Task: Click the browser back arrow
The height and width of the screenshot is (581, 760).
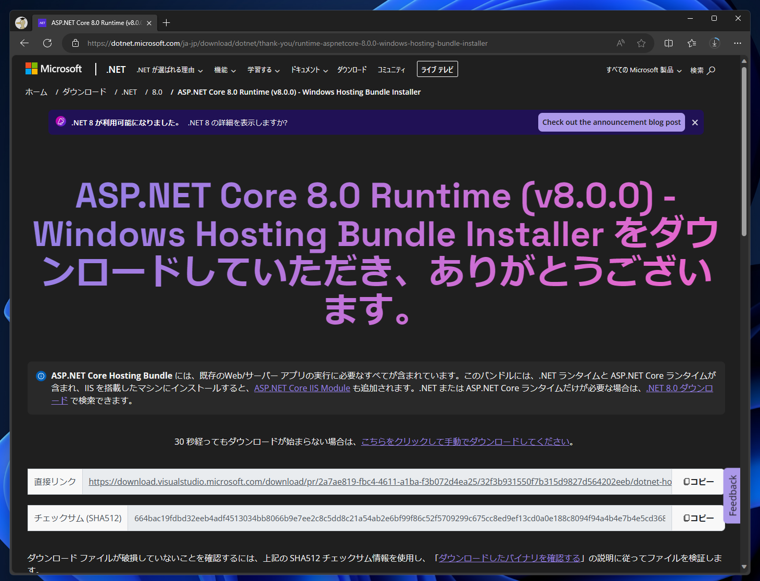Action: tap(24, 43)
